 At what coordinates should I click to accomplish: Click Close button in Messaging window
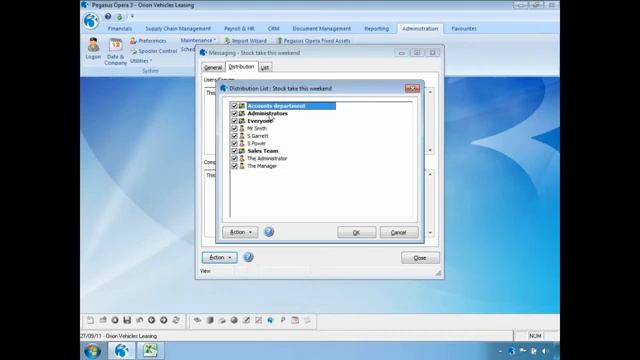pos(420,258)
